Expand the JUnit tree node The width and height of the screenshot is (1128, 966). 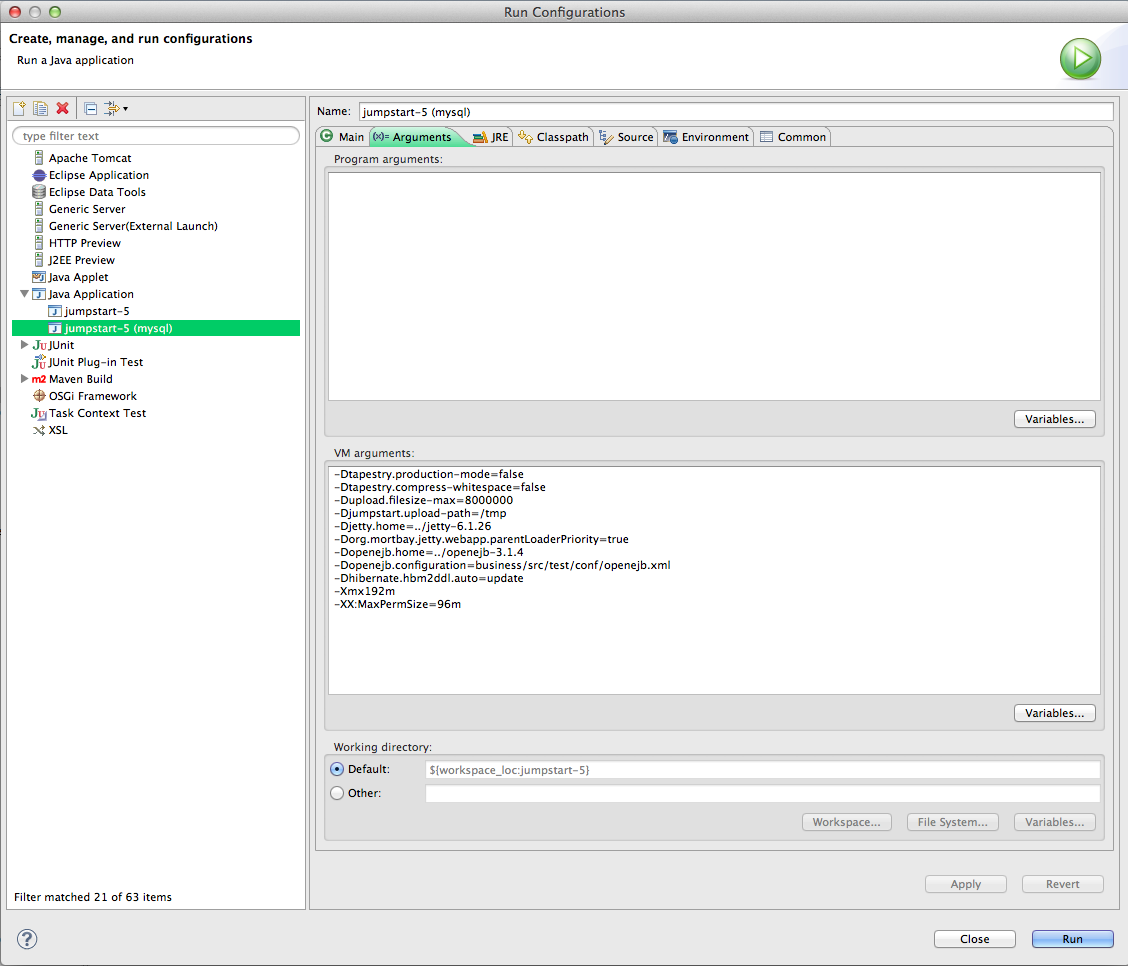(25, 345)
